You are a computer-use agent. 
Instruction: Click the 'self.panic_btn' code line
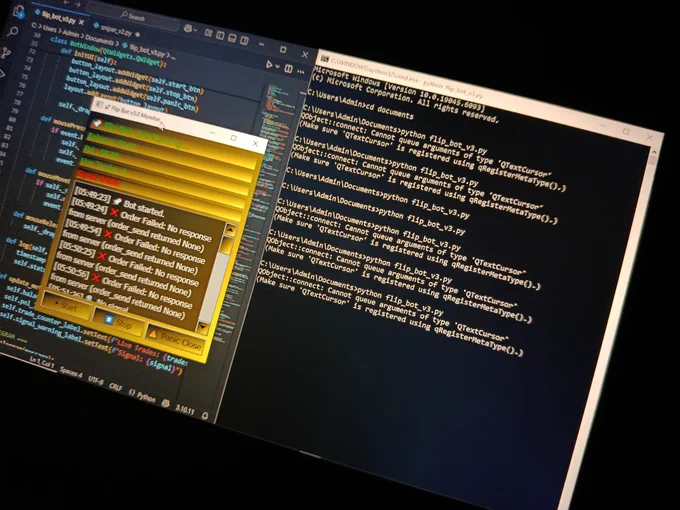coord(131,94)
